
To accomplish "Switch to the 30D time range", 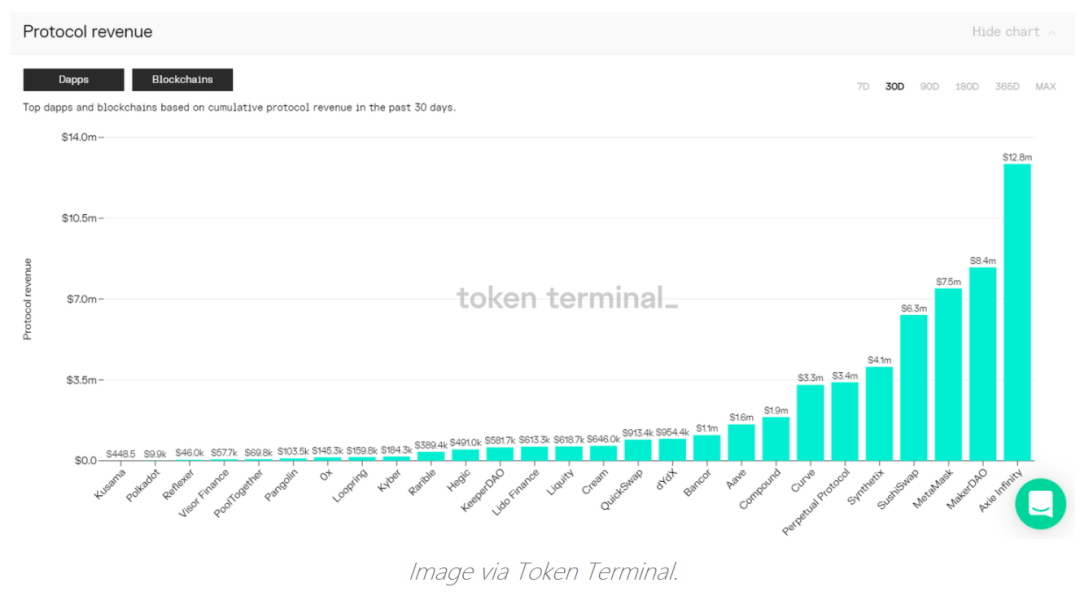I will point(894,87).
